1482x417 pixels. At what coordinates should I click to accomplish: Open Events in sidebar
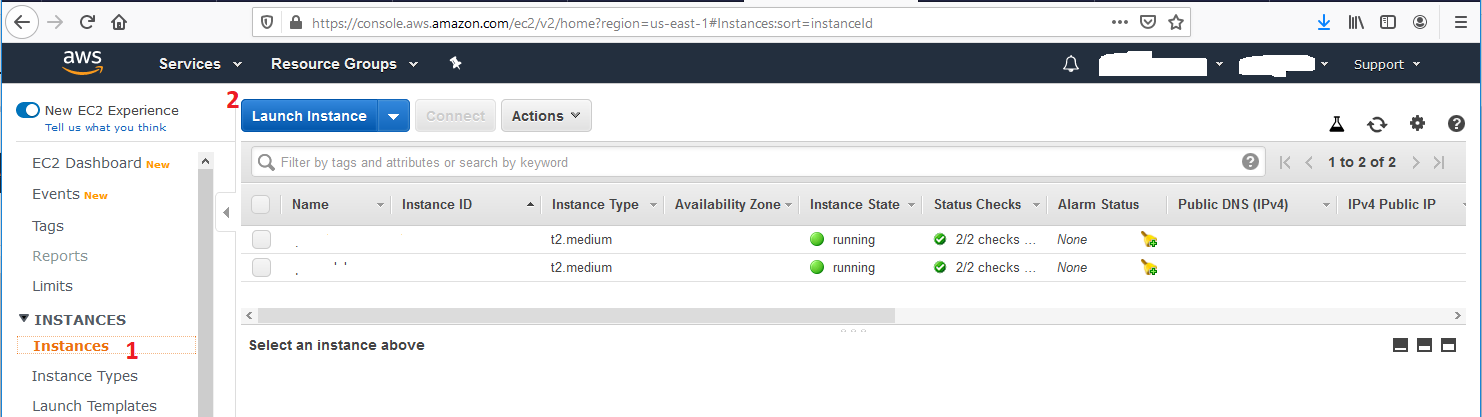(x=56, y=194)
